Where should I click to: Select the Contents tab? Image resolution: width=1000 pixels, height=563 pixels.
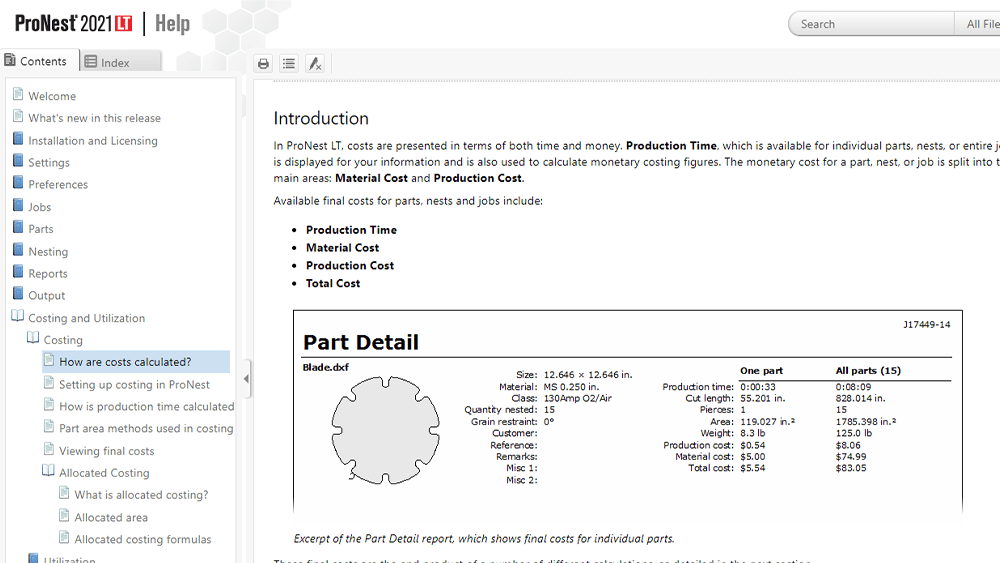click(x=36, y=61)
